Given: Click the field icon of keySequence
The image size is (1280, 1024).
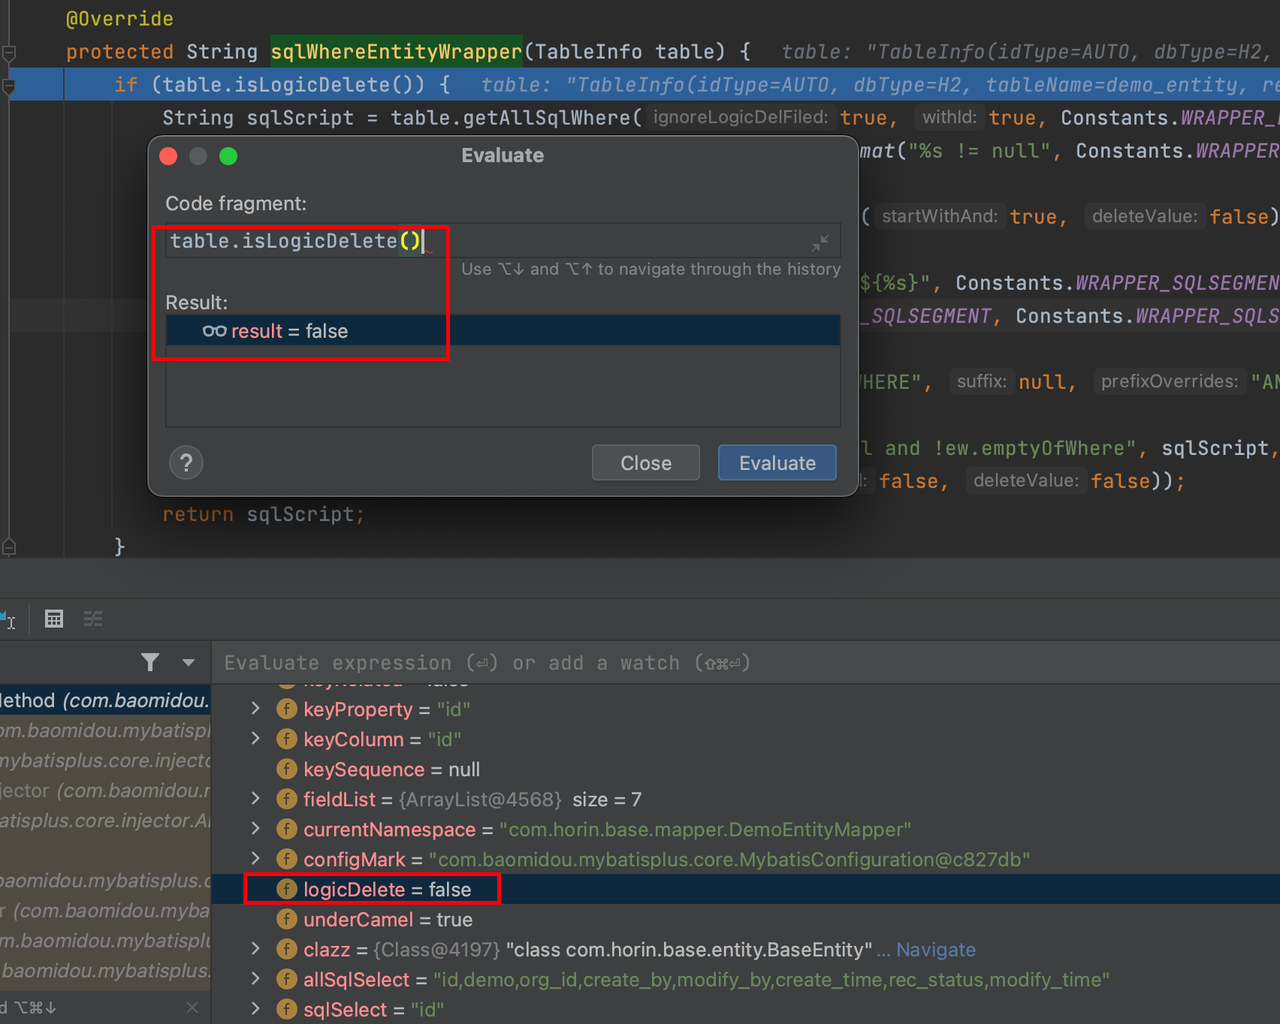Looking at the screenshot, I should click(x=287, y=769).
